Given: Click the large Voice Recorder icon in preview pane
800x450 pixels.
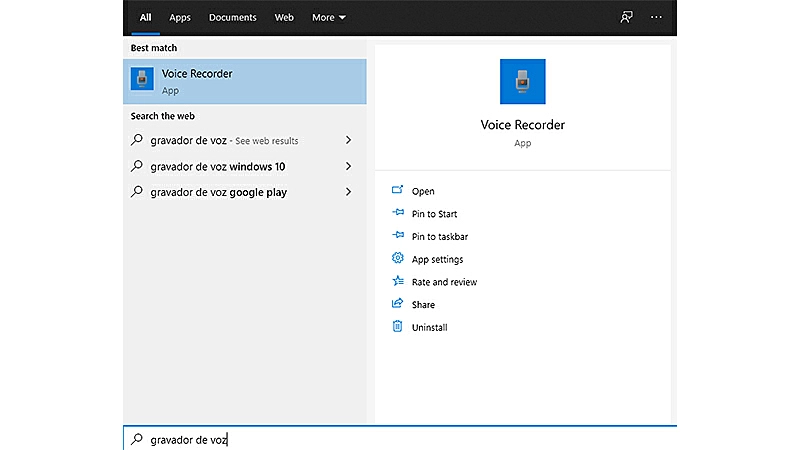Looking at the screenshot, I should [x=522, y=82].
